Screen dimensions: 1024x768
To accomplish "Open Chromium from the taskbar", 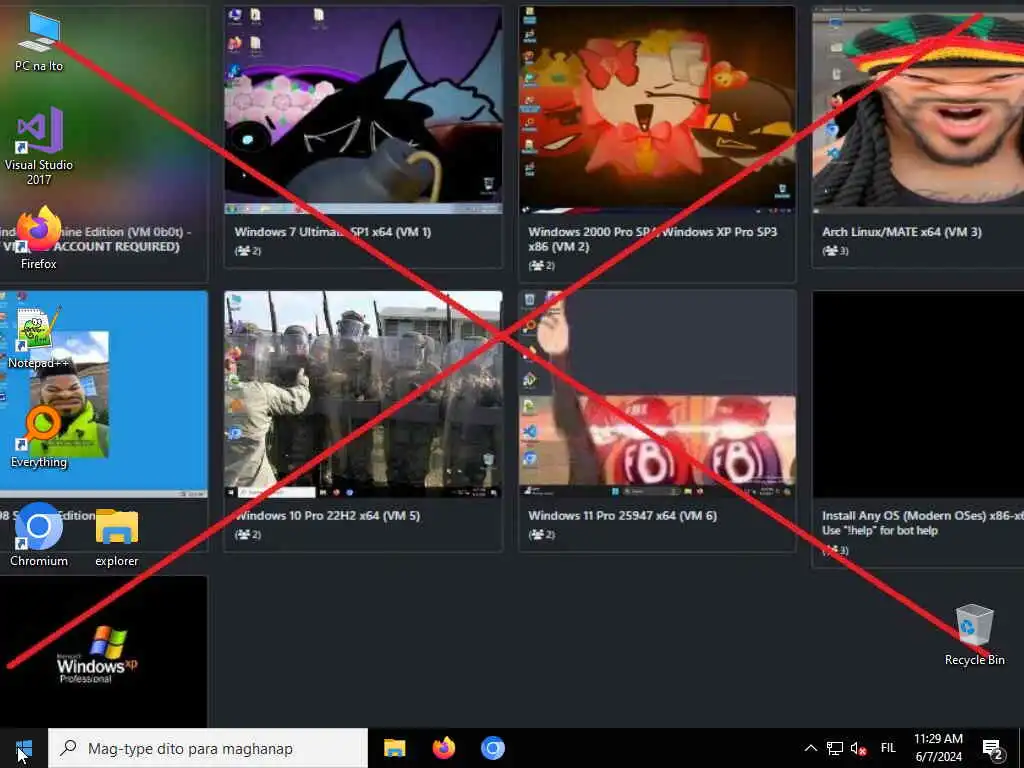I will coord(493,748).
